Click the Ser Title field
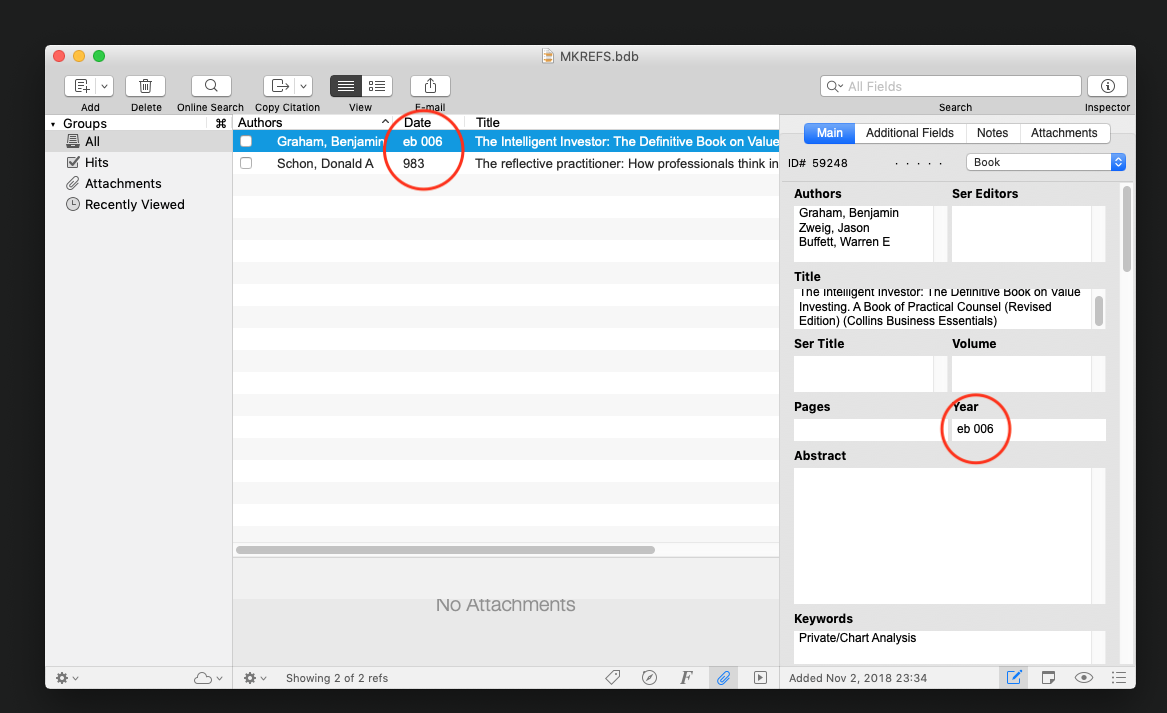This screenshot has width=1167, height=713. 863,374
